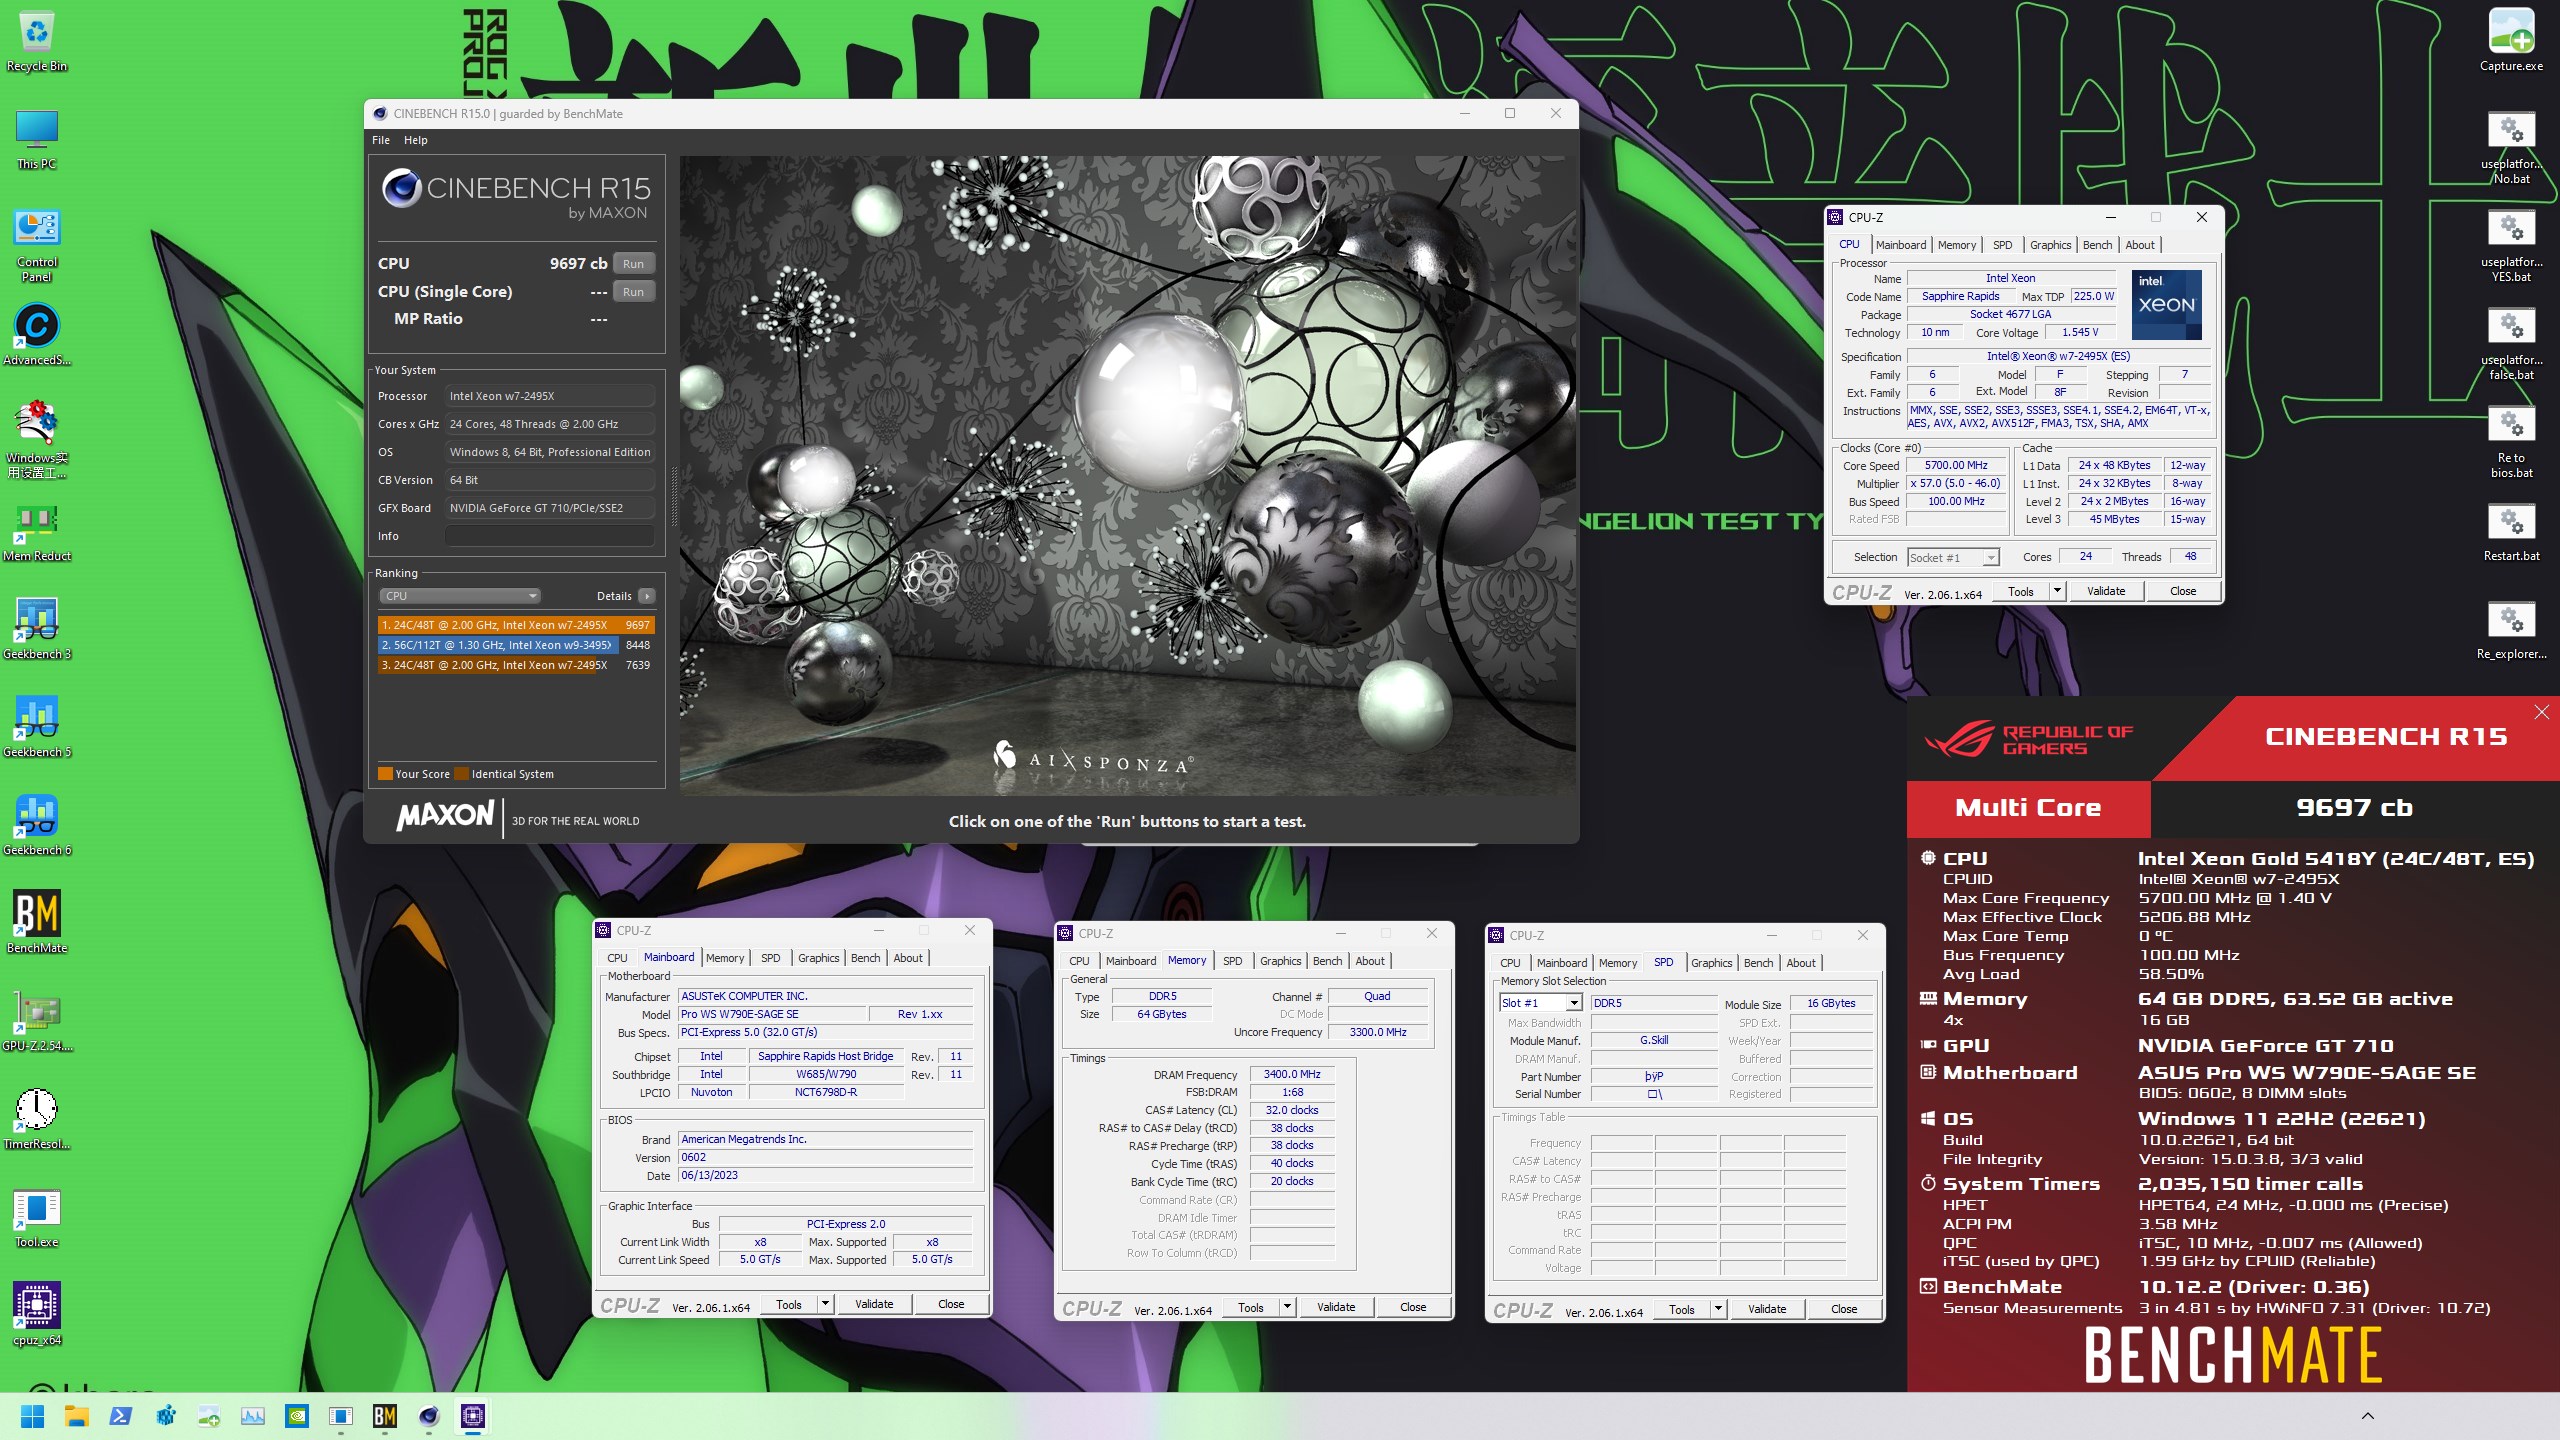Switch to BenchMate in the taskbar
The height and width of the screenshot is (1440, 2560).
[x=385, y=1416]
